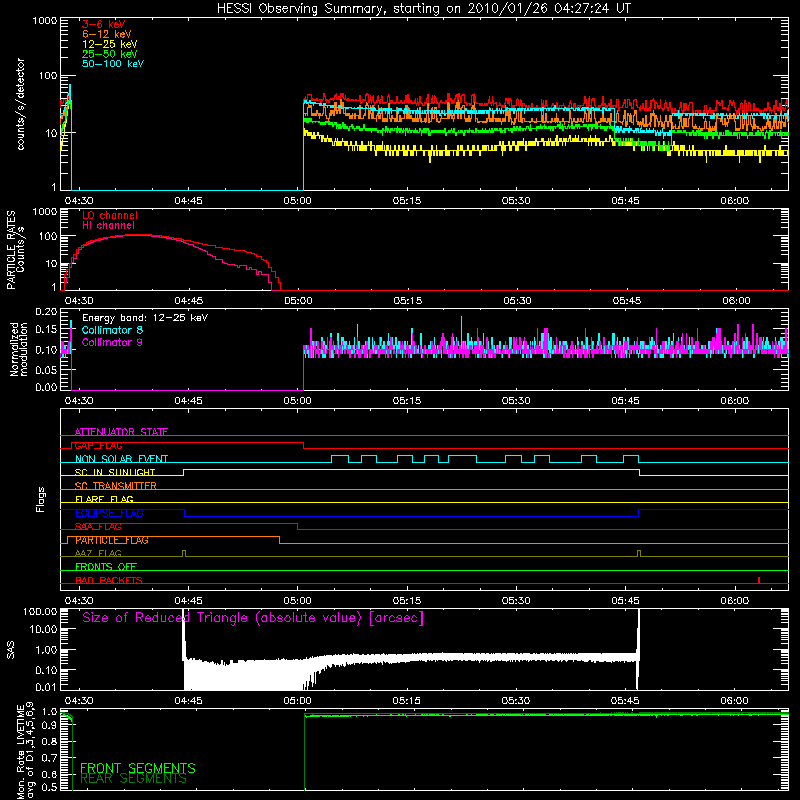Click the HESSI Observing Summary title
Screen dimensions: 800x800
(x=424, y=9)
